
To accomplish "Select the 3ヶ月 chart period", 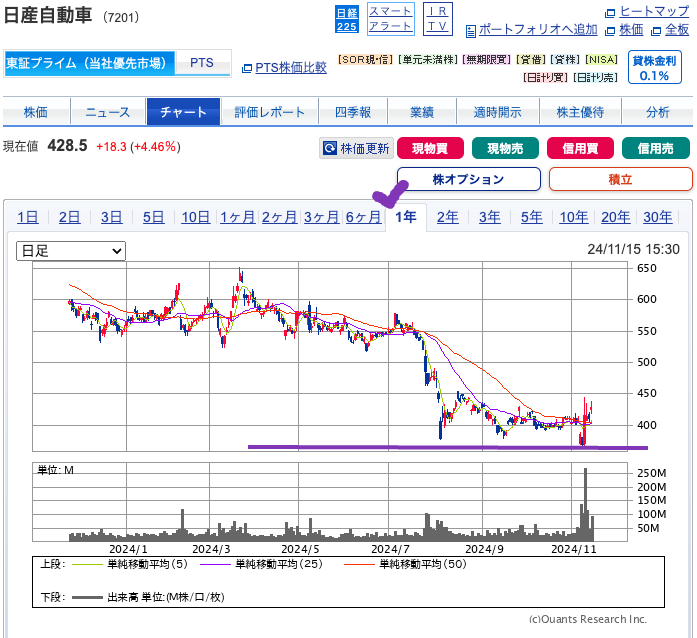I will click(321, 217).
